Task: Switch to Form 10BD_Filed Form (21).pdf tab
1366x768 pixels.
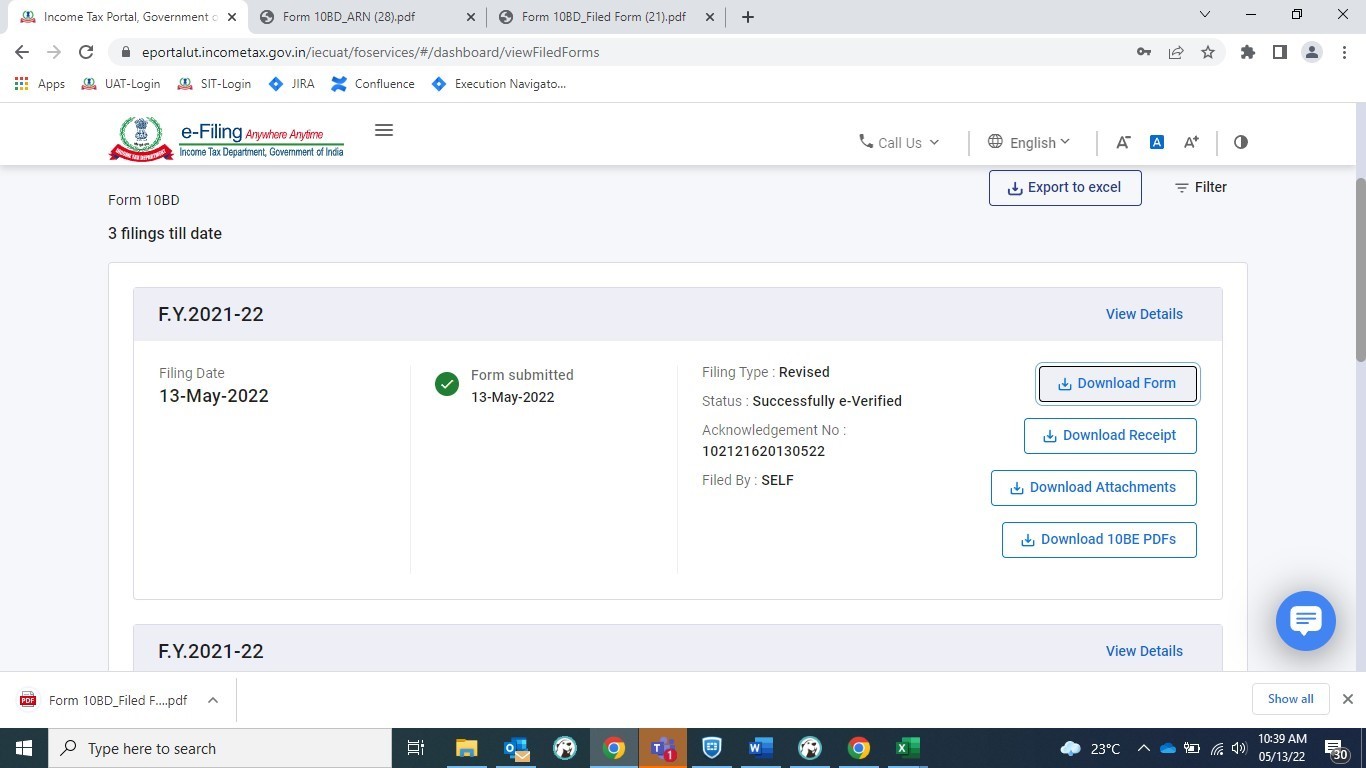Action: (603, 17)
